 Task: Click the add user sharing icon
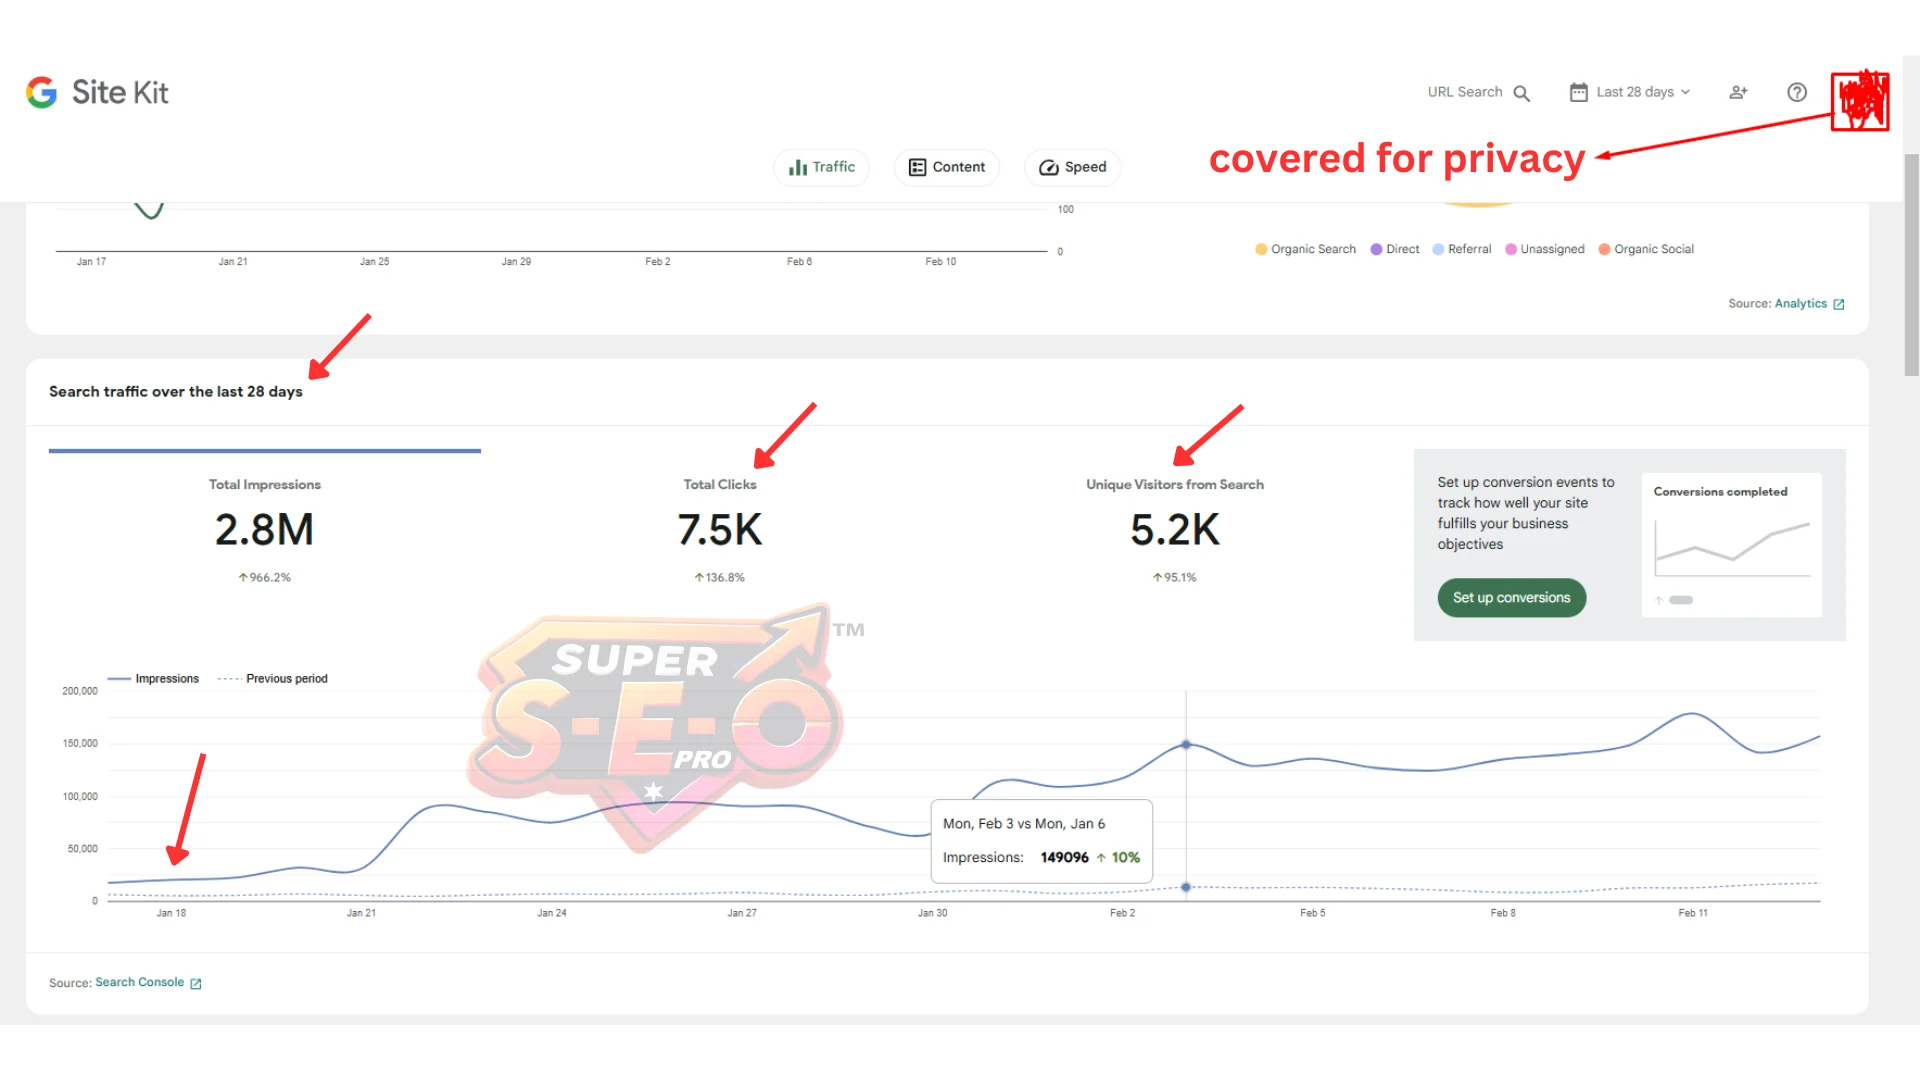pyautogui.click(x=1738, y=92)
